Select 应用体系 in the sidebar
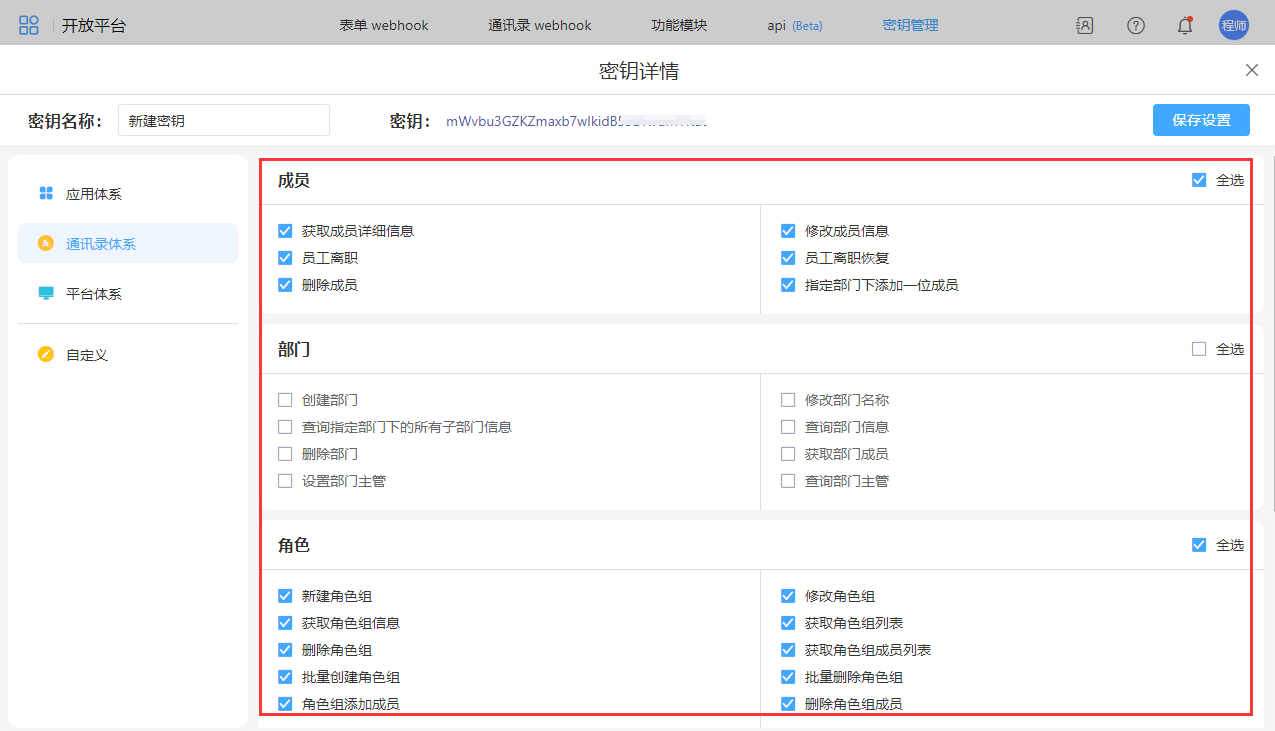Viewport: 1275px width, 731px height. coord(93,194)
